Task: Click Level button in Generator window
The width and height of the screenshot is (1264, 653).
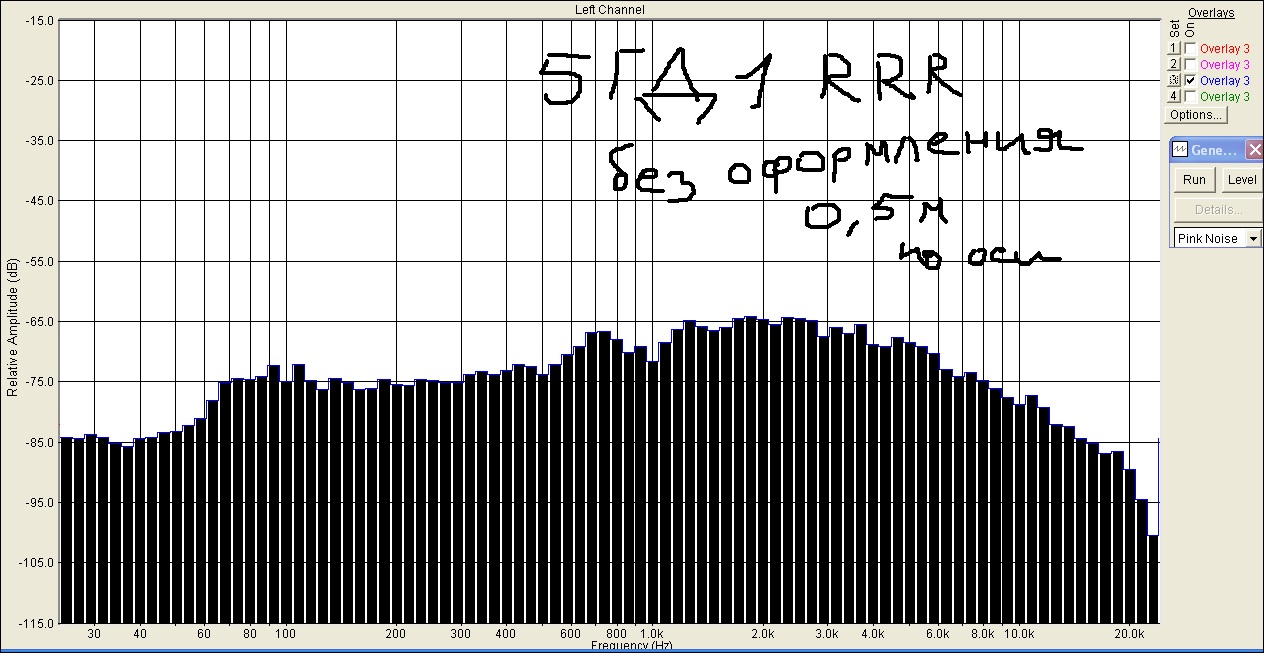Action: (x=1242, y=180)
